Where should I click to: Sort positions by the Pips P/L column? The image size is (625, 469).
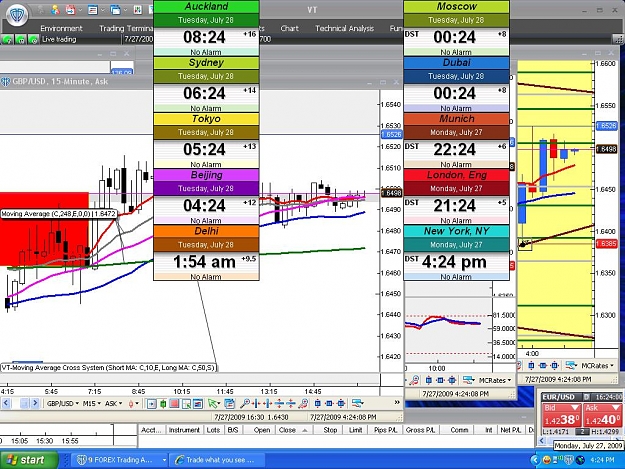(x=385, y=430)
